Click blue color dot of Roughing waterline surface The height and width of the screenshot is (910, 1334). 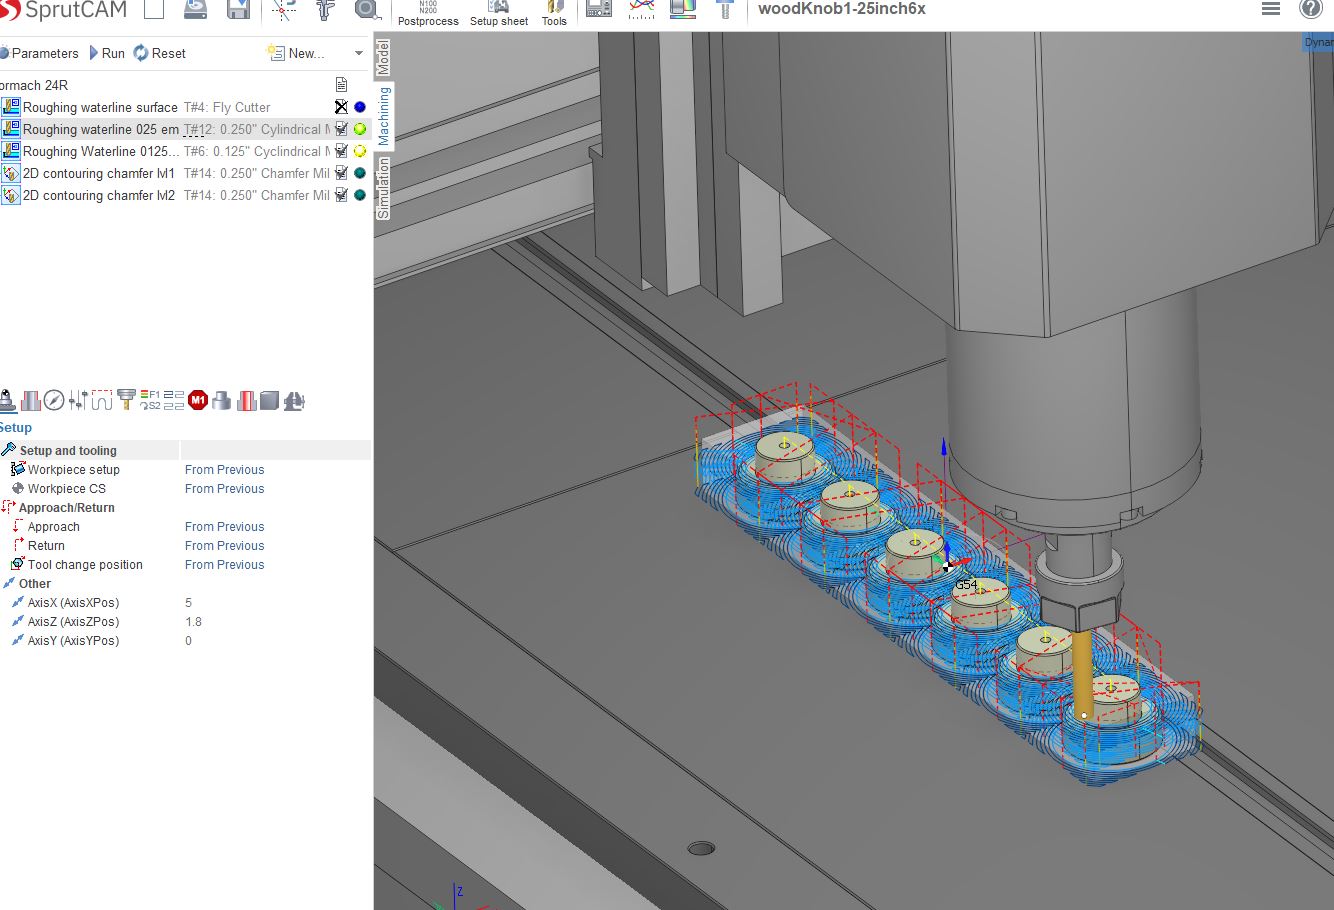pos(360,107)
